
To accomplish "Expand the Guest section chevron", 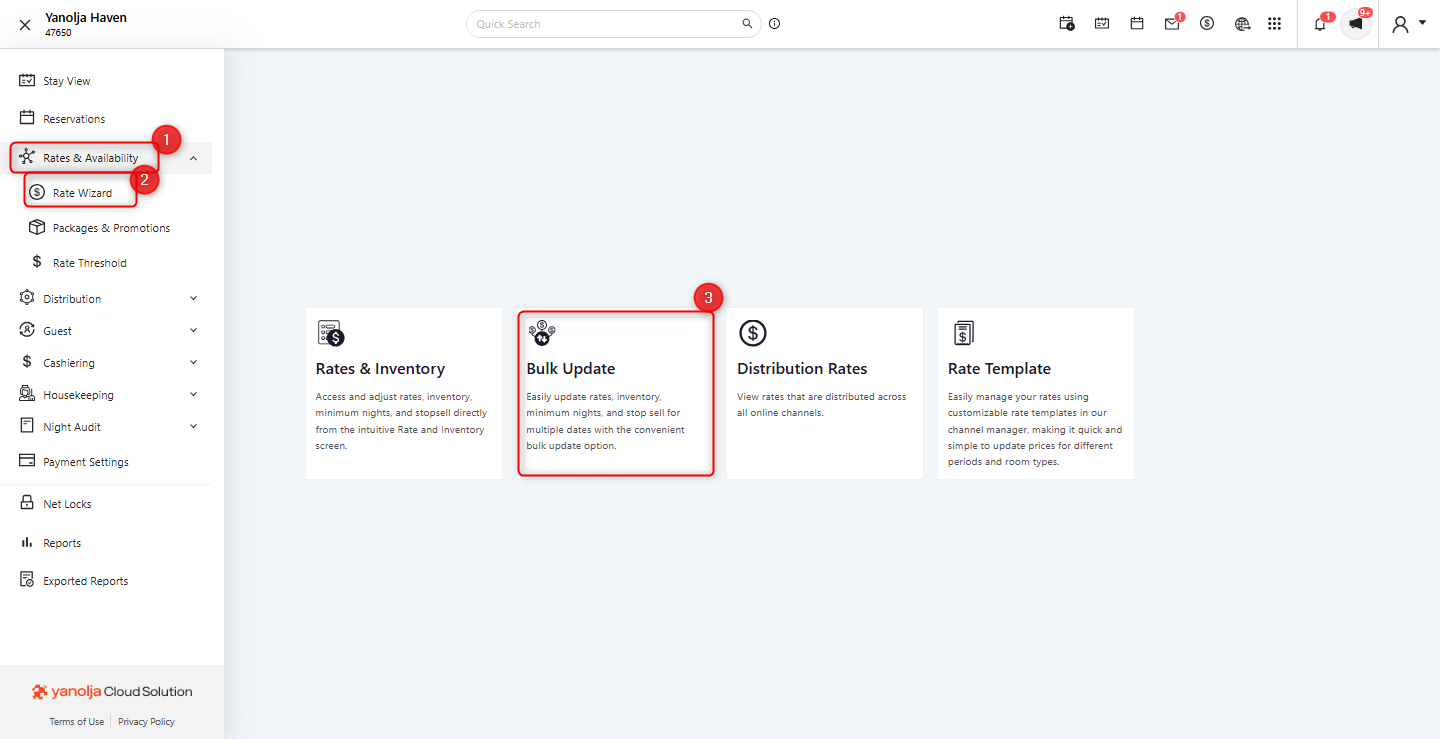I will 193,330.
